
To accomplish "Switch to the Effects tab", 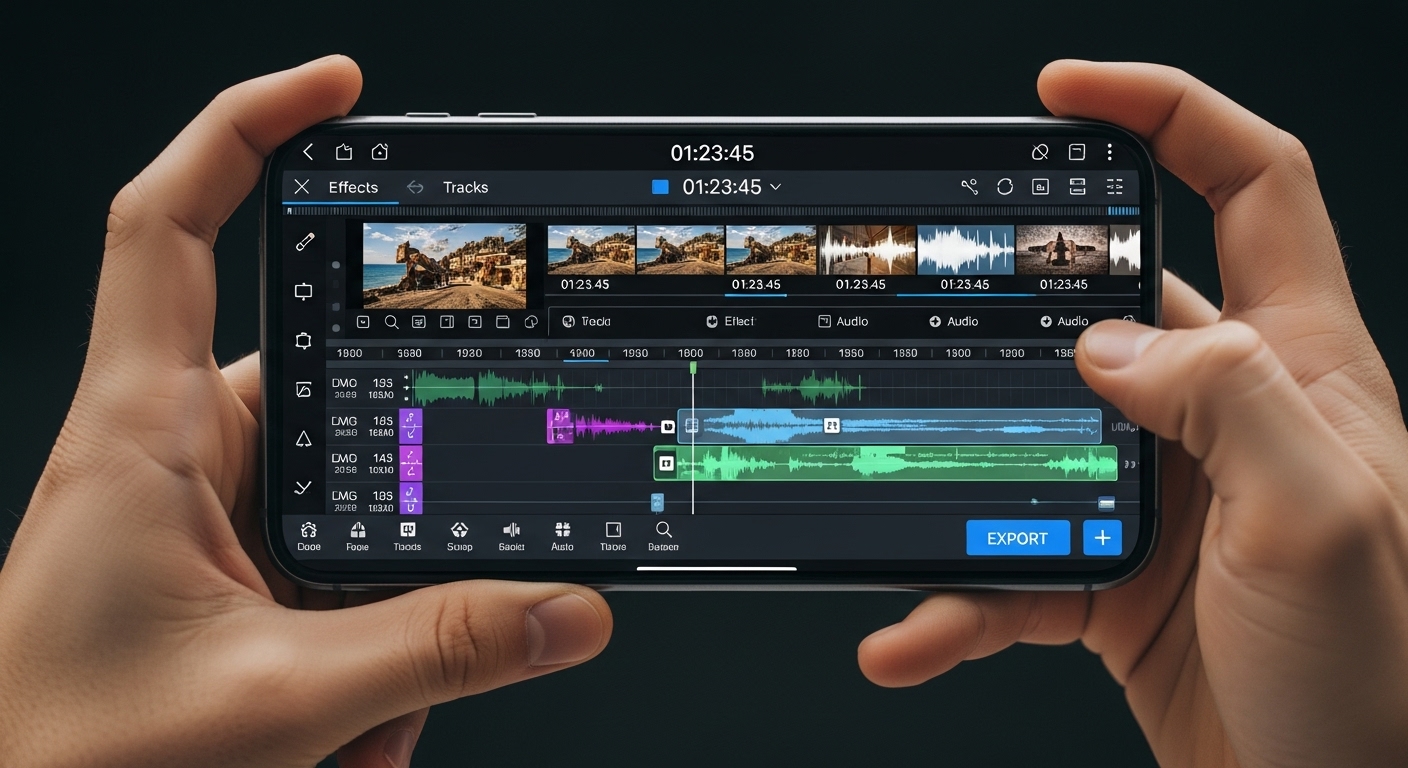I will [x=353, y=187].
